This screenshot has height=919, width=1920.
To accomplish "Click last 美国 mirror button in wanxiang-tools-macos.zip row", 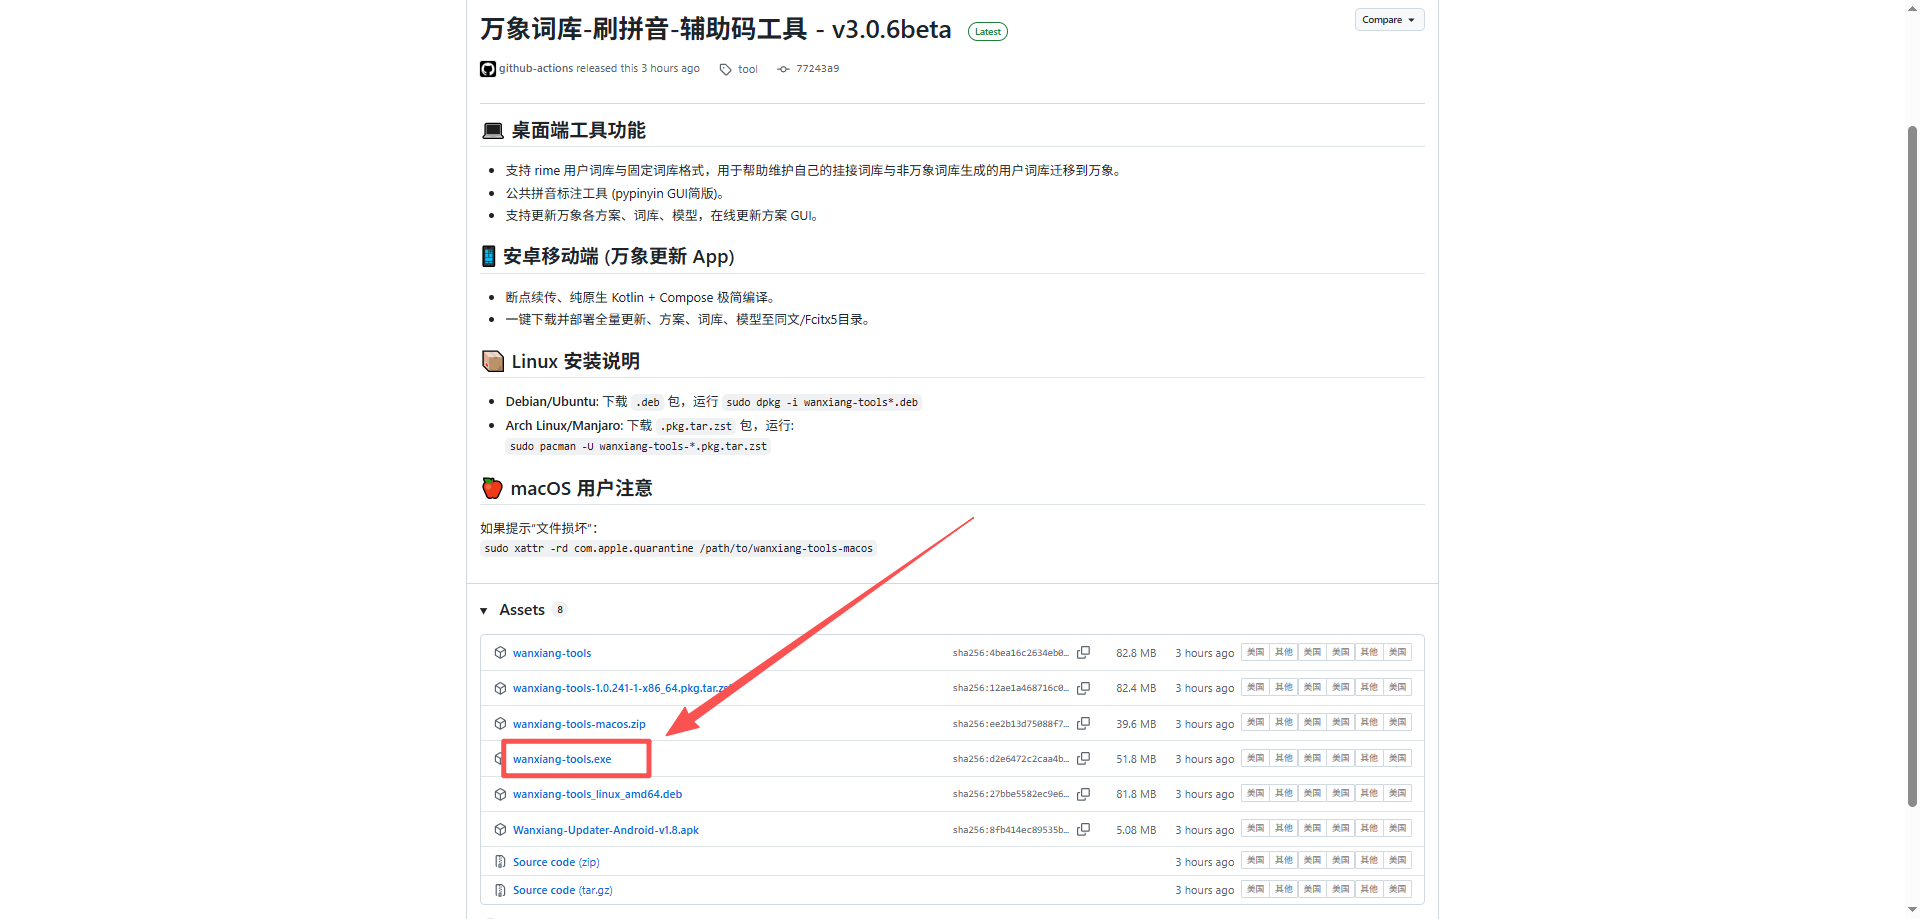I will (x=1397, y=722).
